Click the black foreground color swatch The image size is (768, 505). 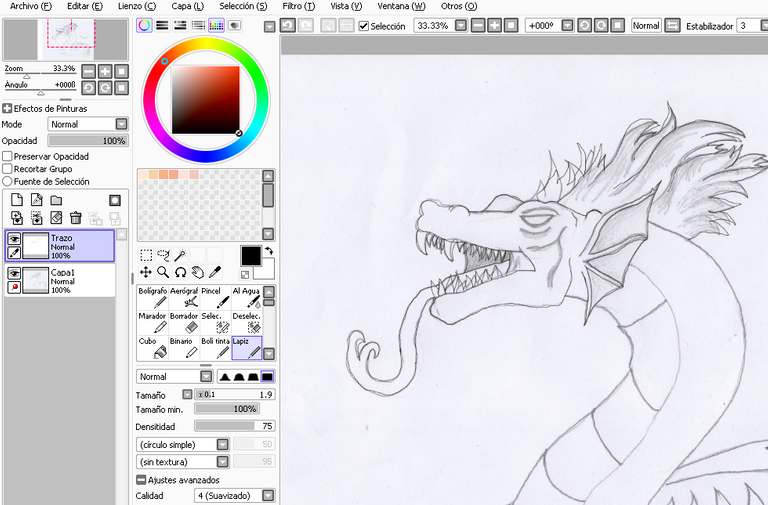pos(251,256)
